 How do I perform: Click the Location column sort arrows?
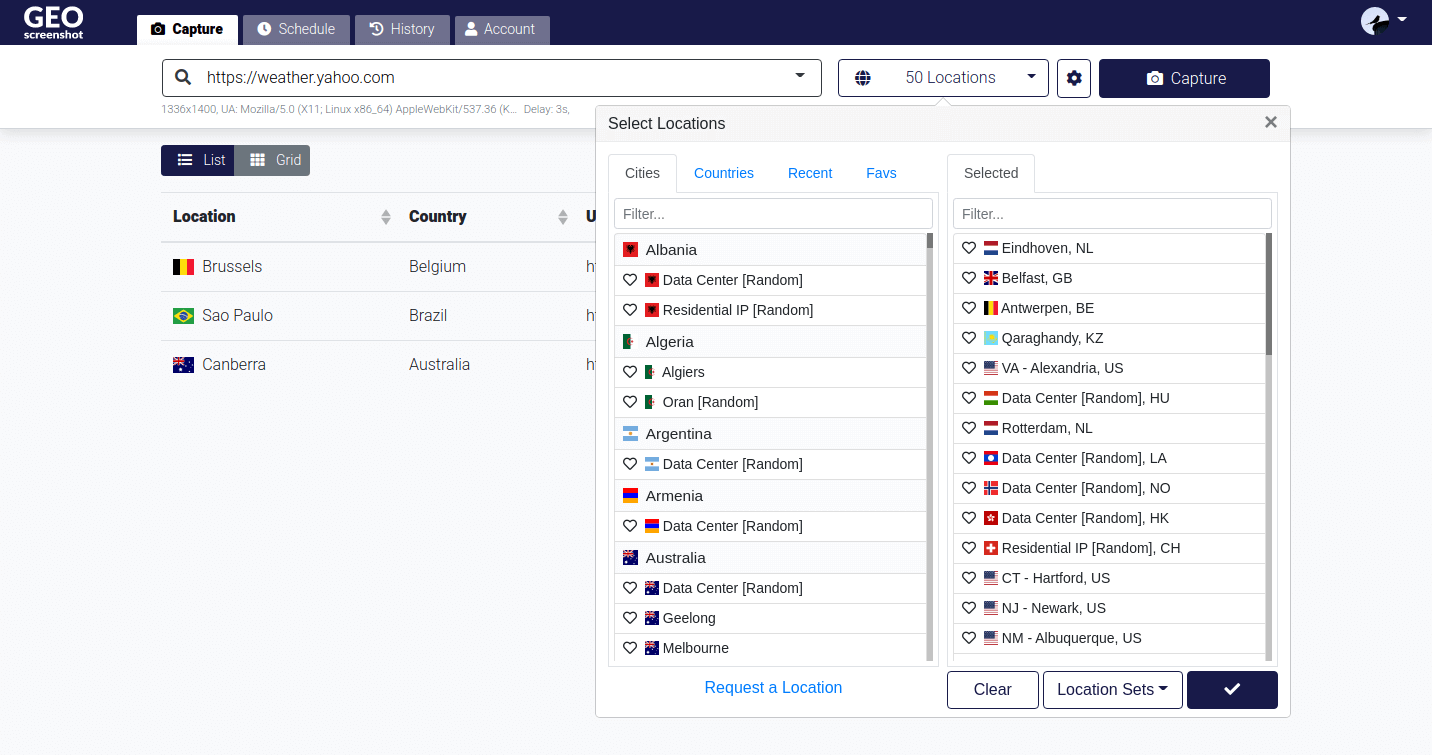tap(386, 217)
